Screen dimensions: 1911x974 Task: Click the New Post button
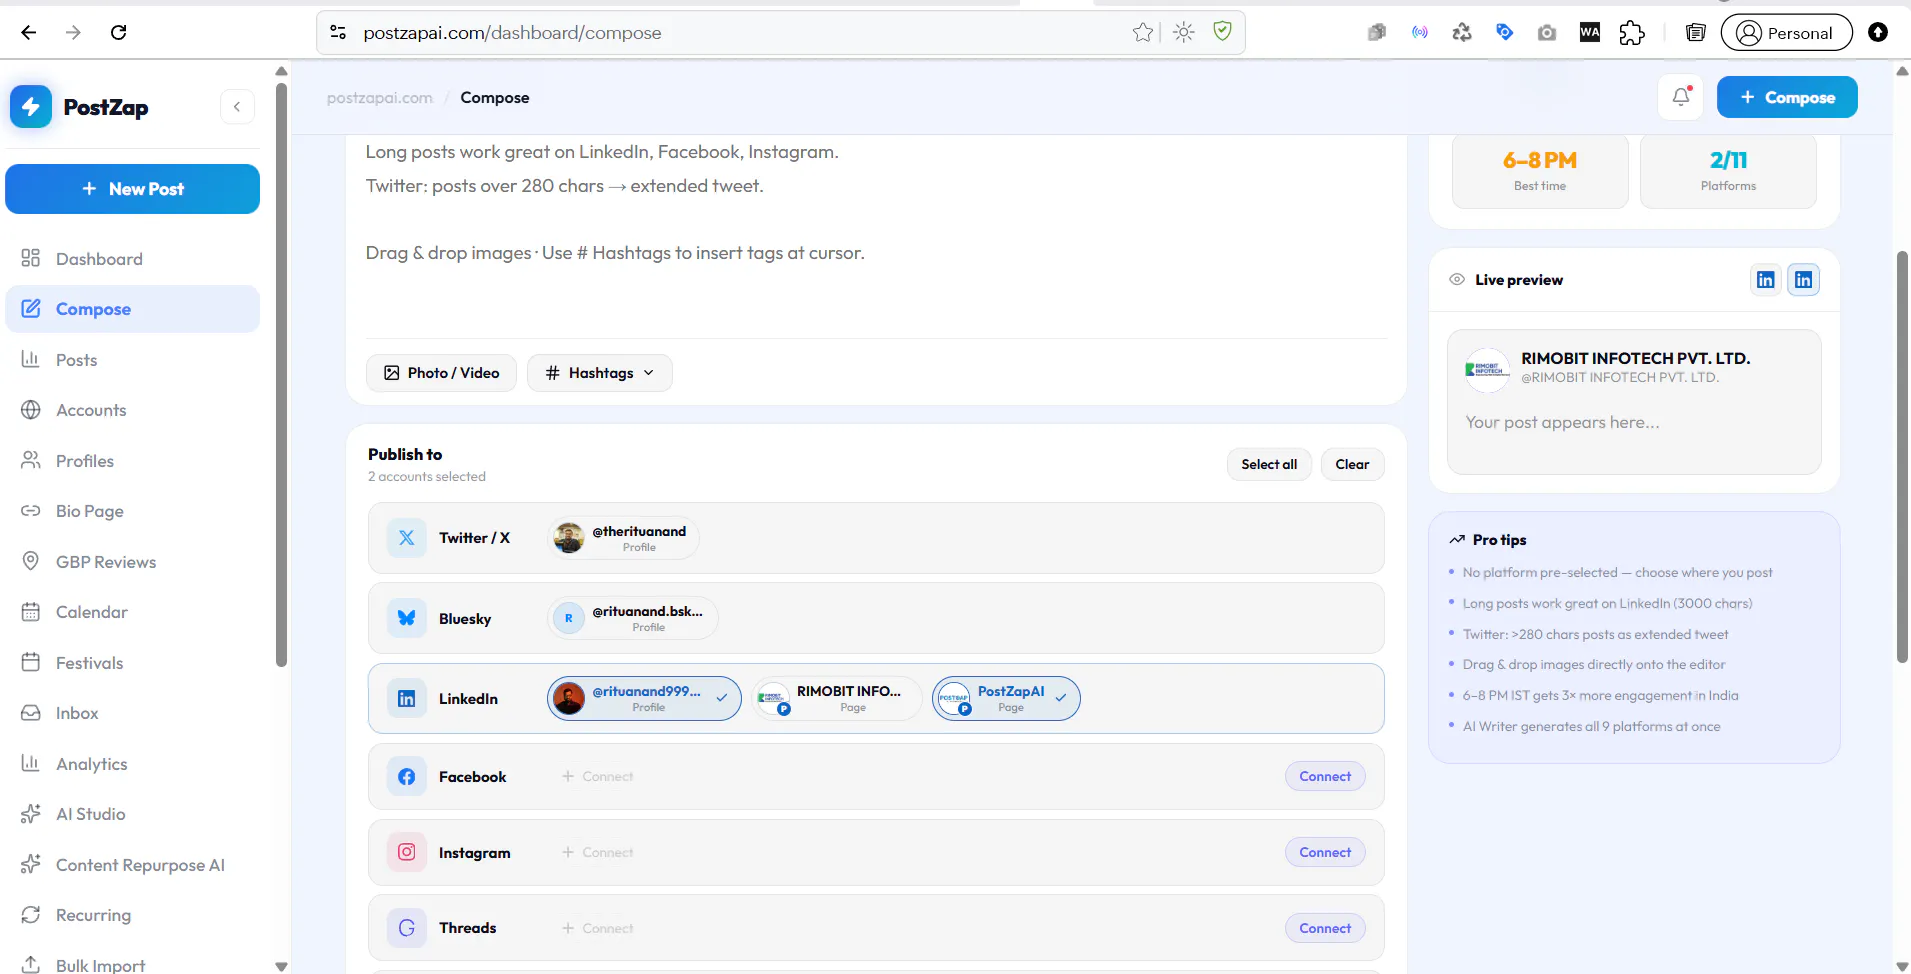[132, 189]
